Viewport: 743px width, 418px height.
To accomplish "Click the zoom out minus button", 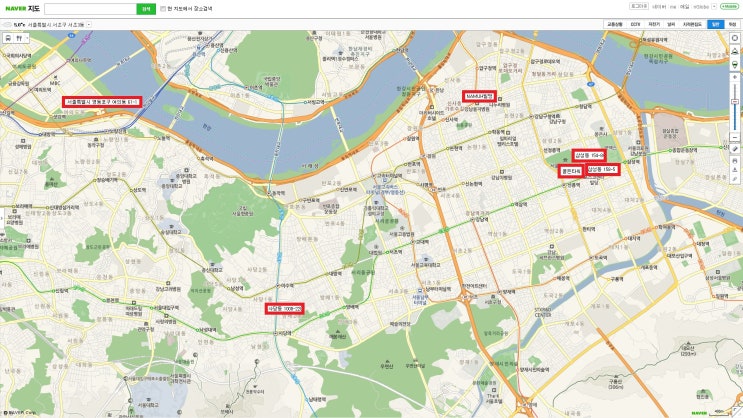I will [735, 137].
